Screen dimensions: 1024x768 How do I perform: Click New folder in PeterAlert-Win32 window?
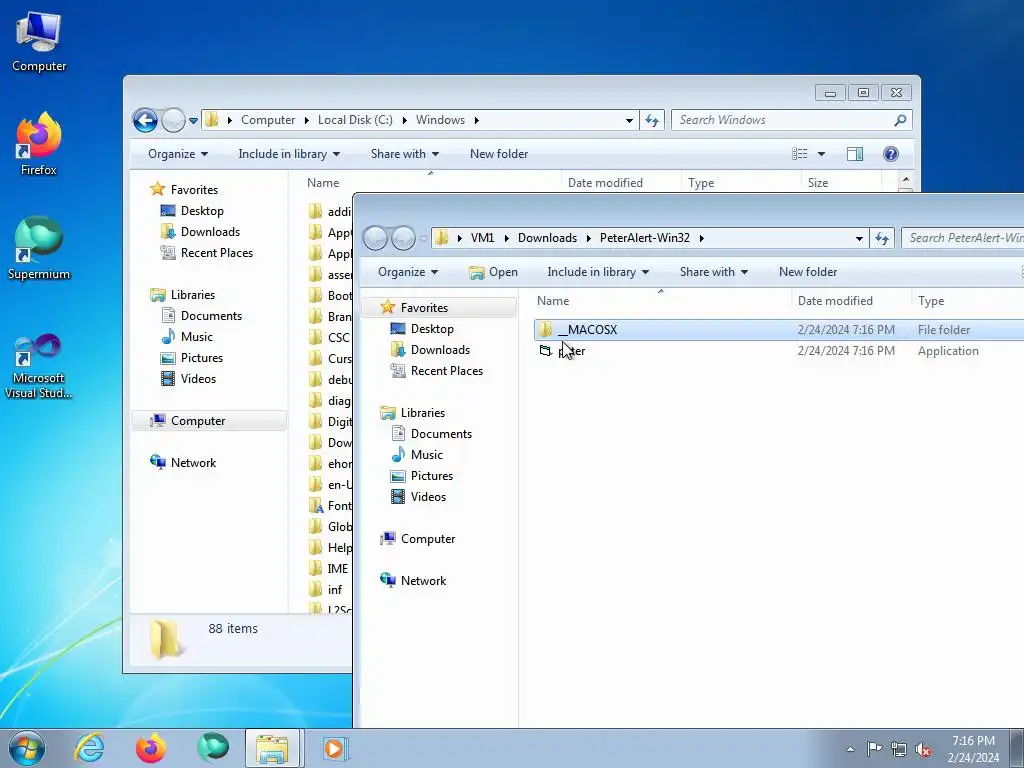point(808,272)
